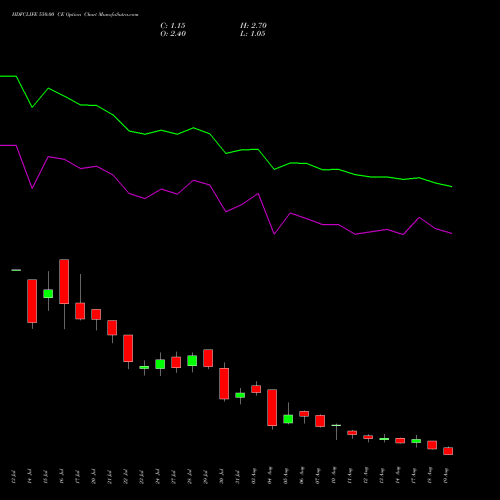Click the chart title text HDFCLIFE CE Options
500x500 pixels.
tap(75, 15)
